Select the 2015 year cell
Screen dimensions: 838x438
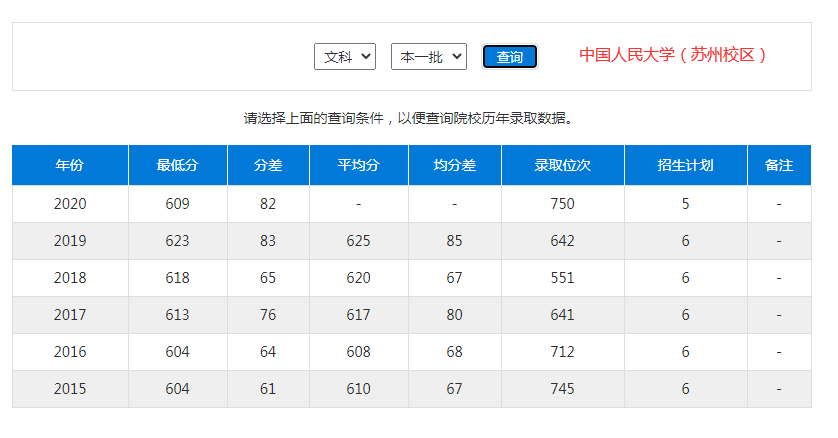pos(70,389)
